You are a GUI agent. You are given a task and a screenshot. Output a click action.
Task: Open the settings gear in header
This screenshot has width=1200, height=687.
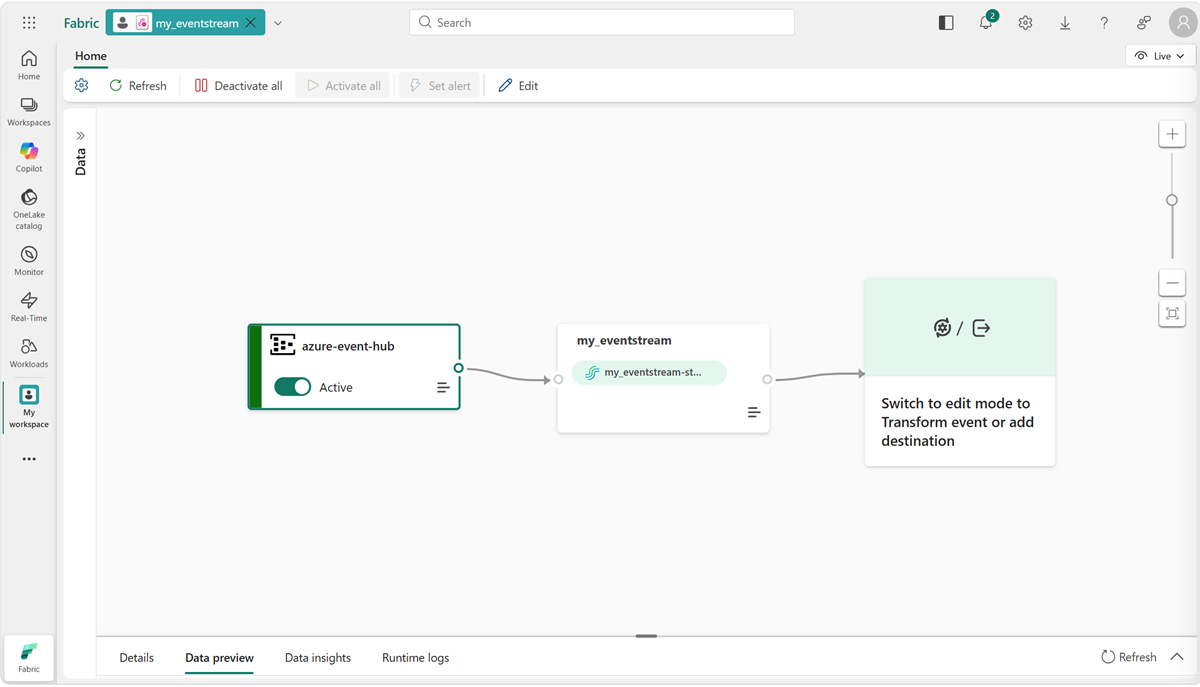(x=1025, y=23)
